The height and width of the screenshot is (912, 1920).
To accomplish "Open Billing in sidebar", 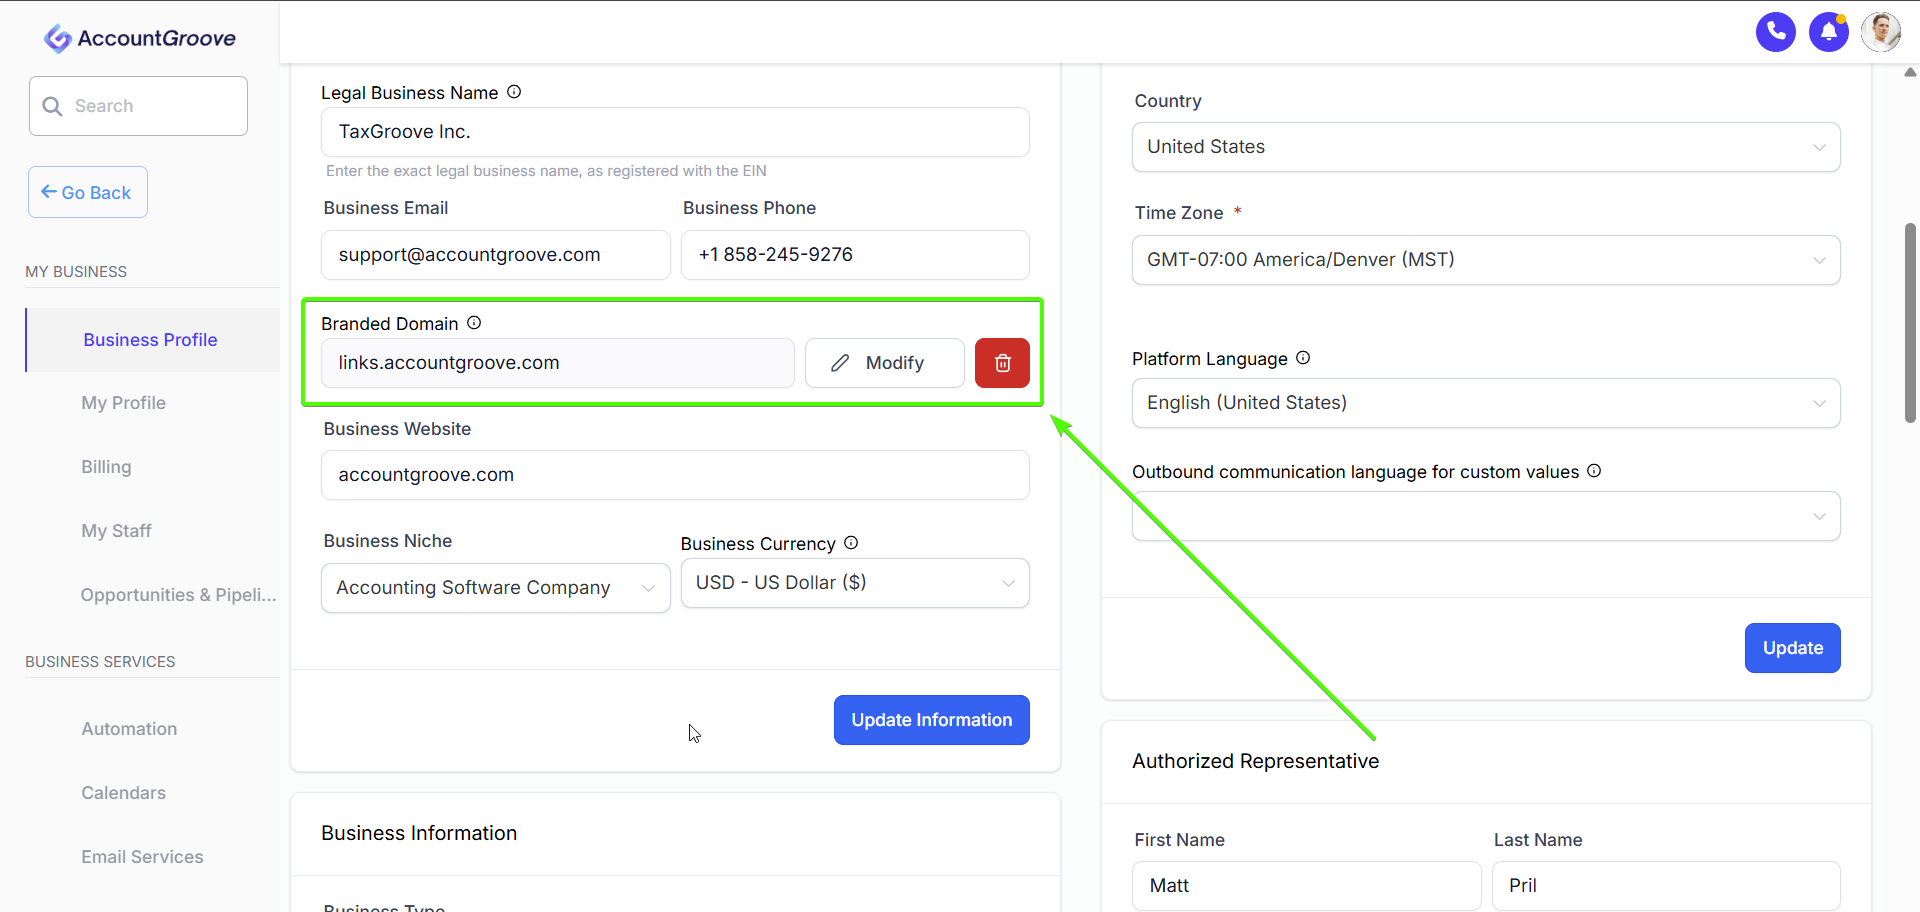I will click(x=106, y=467).
